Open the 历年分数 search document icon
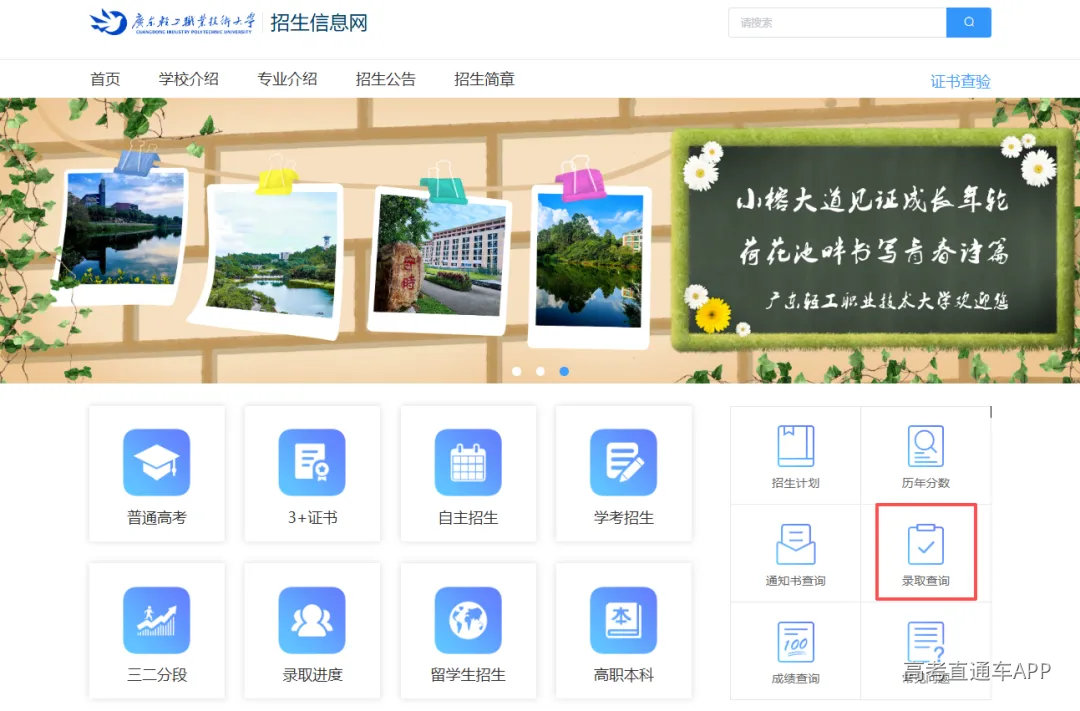 click(x=926, y=446)
